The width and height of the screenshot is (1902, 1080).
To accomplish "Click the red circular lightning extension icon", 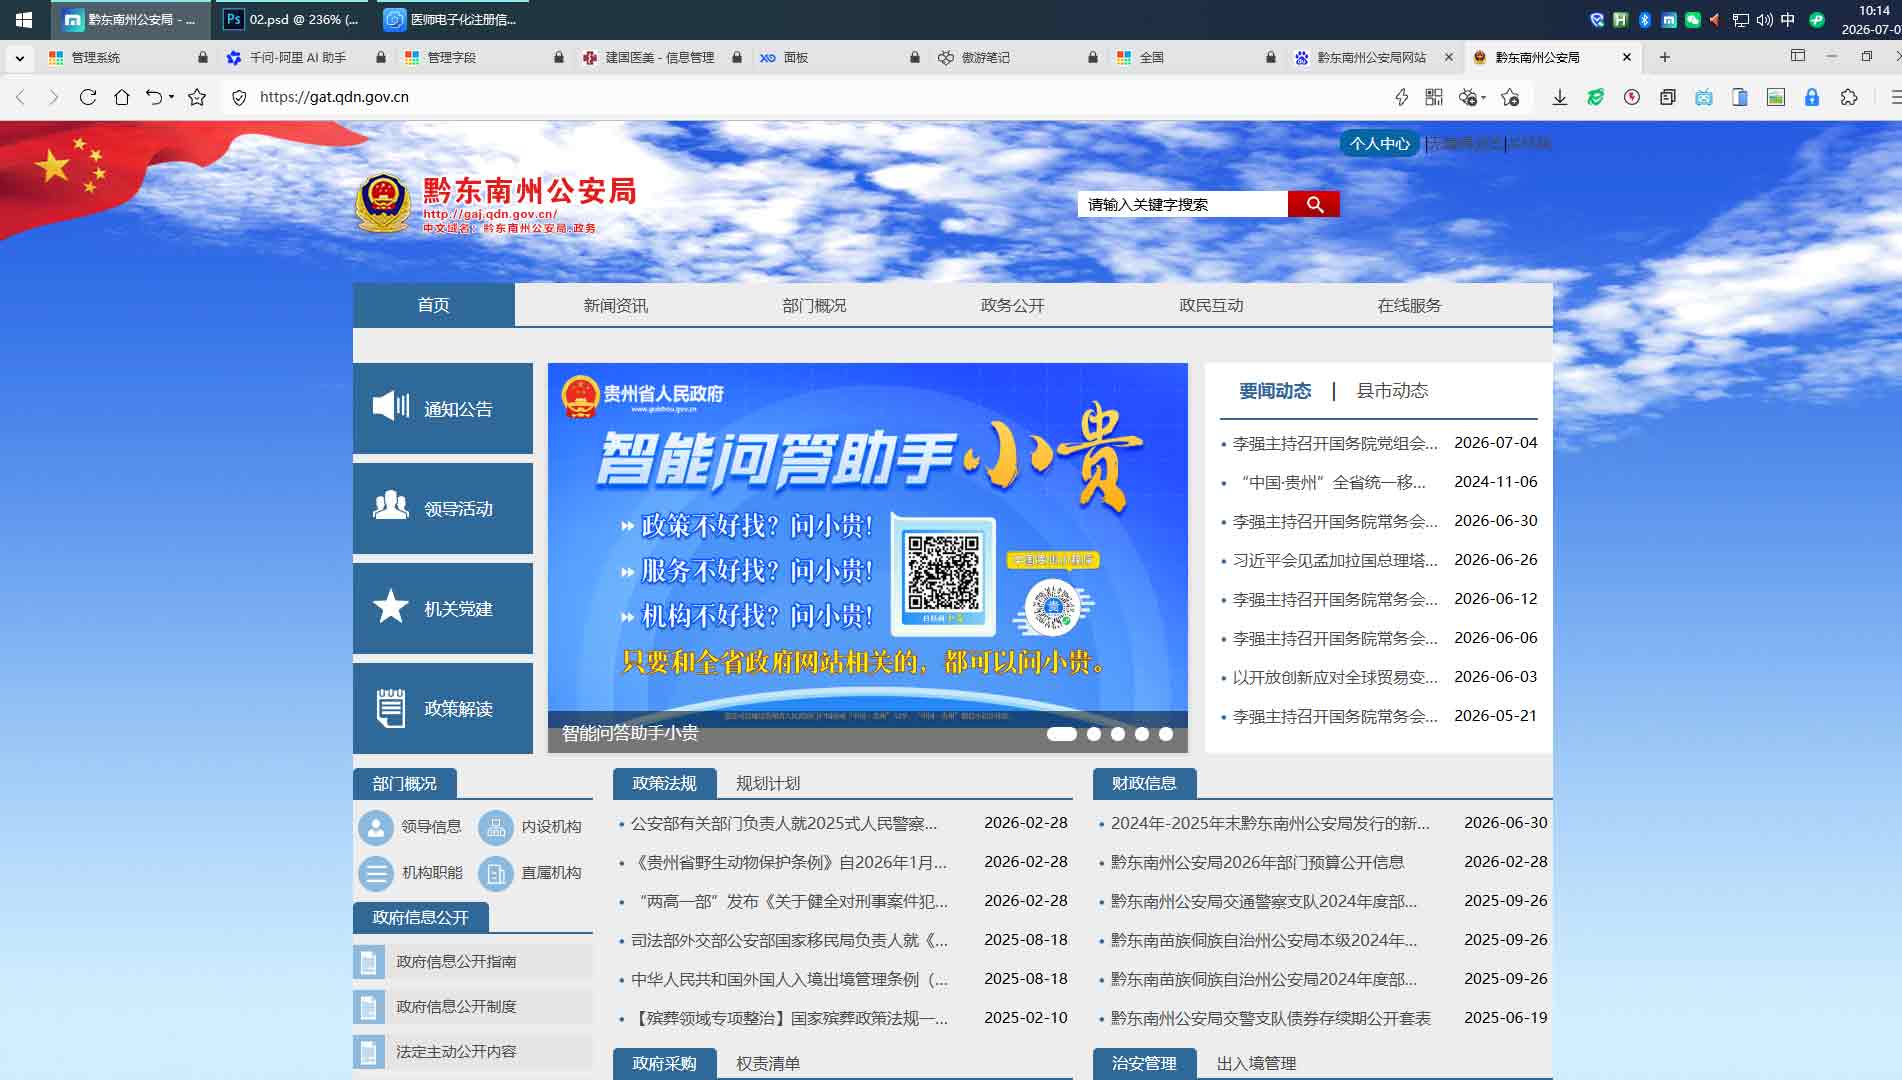I will [1632, 97].
